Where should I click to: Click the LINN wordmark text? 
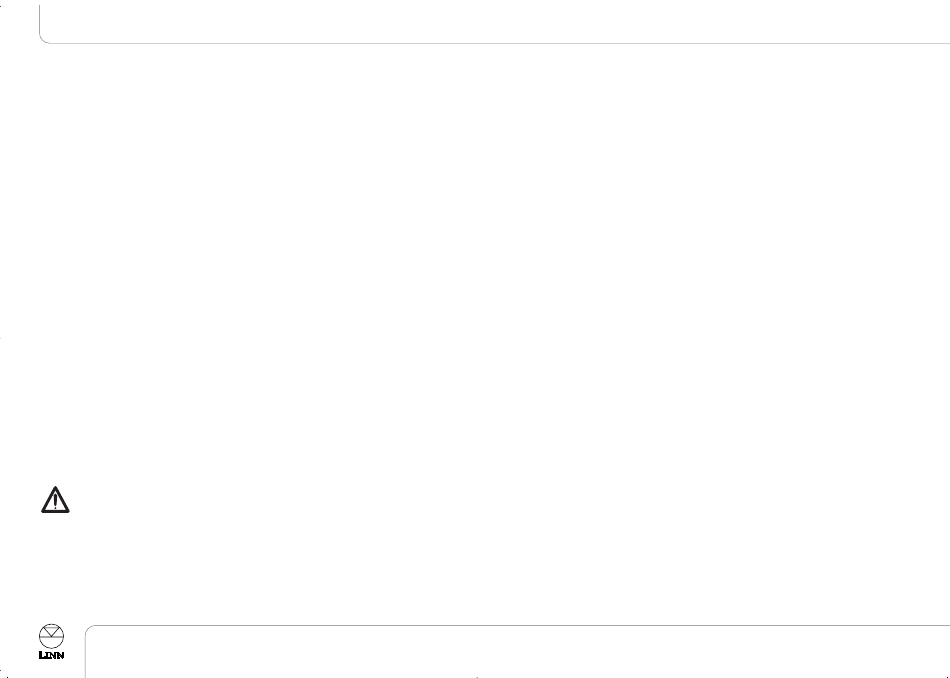coord(51,655)
